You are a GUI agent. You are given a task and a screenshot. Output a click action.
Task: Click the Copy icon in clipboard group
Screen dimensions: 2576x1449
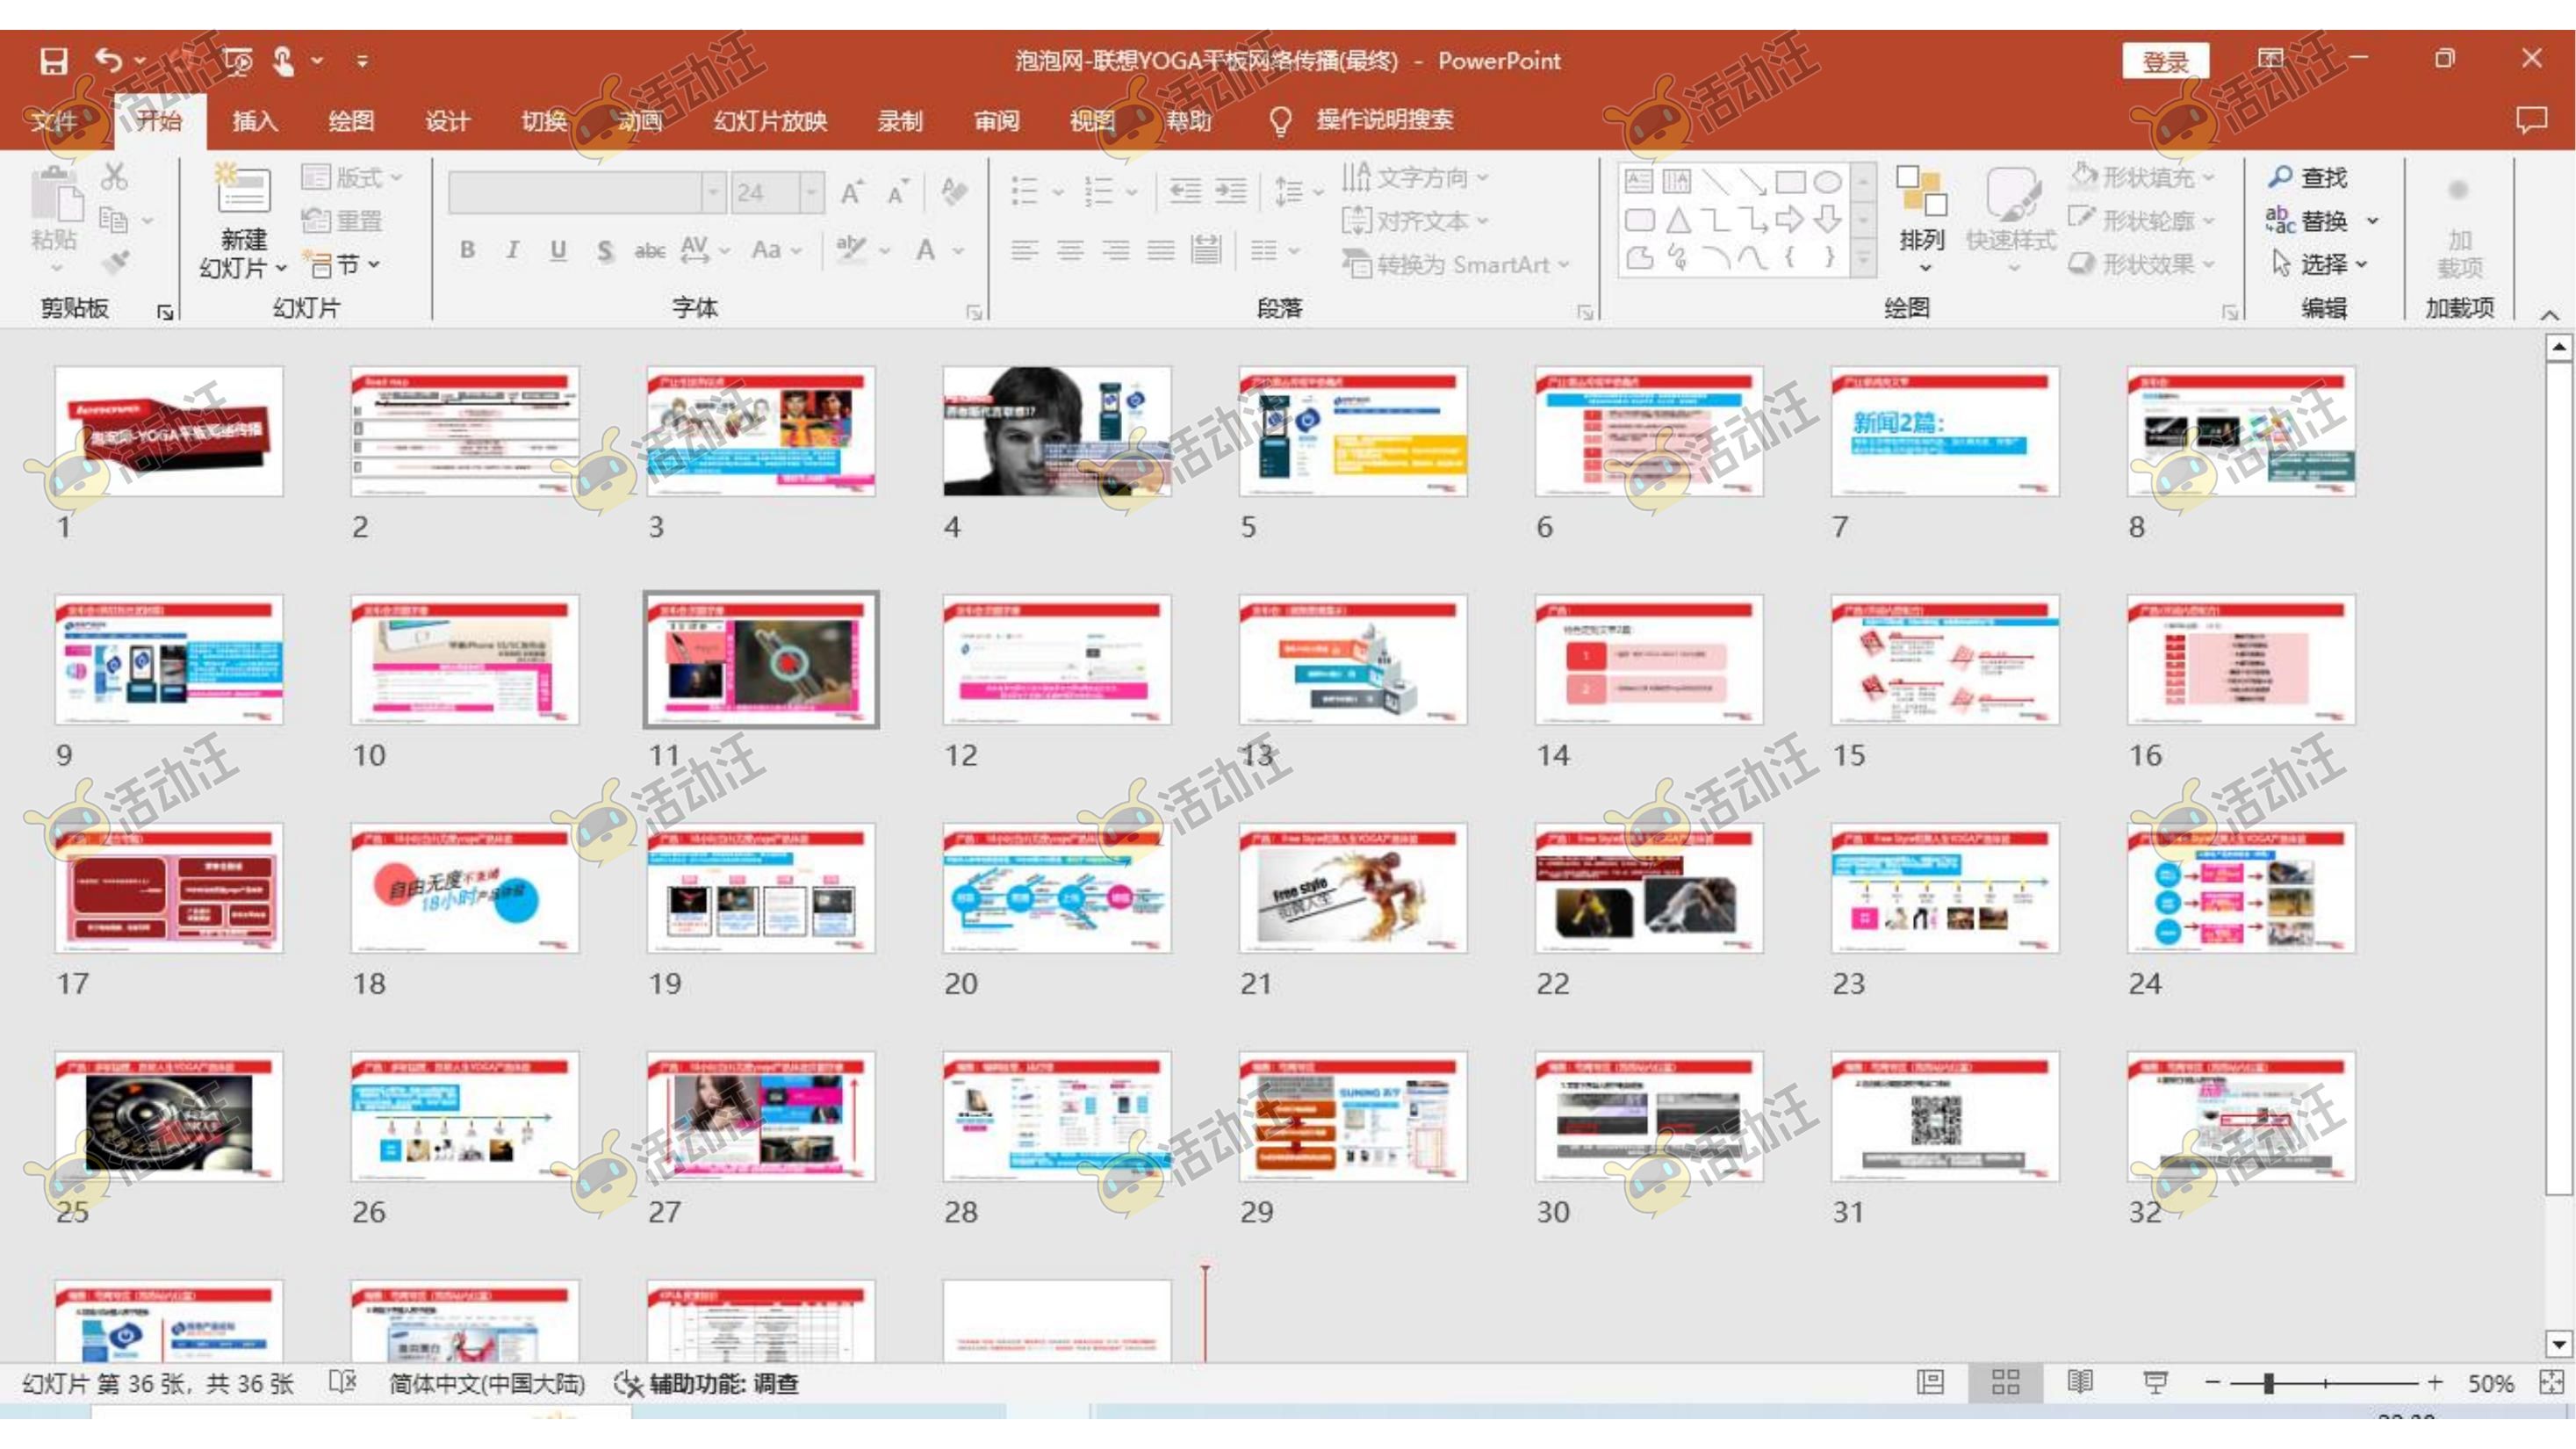coord(113,220)
